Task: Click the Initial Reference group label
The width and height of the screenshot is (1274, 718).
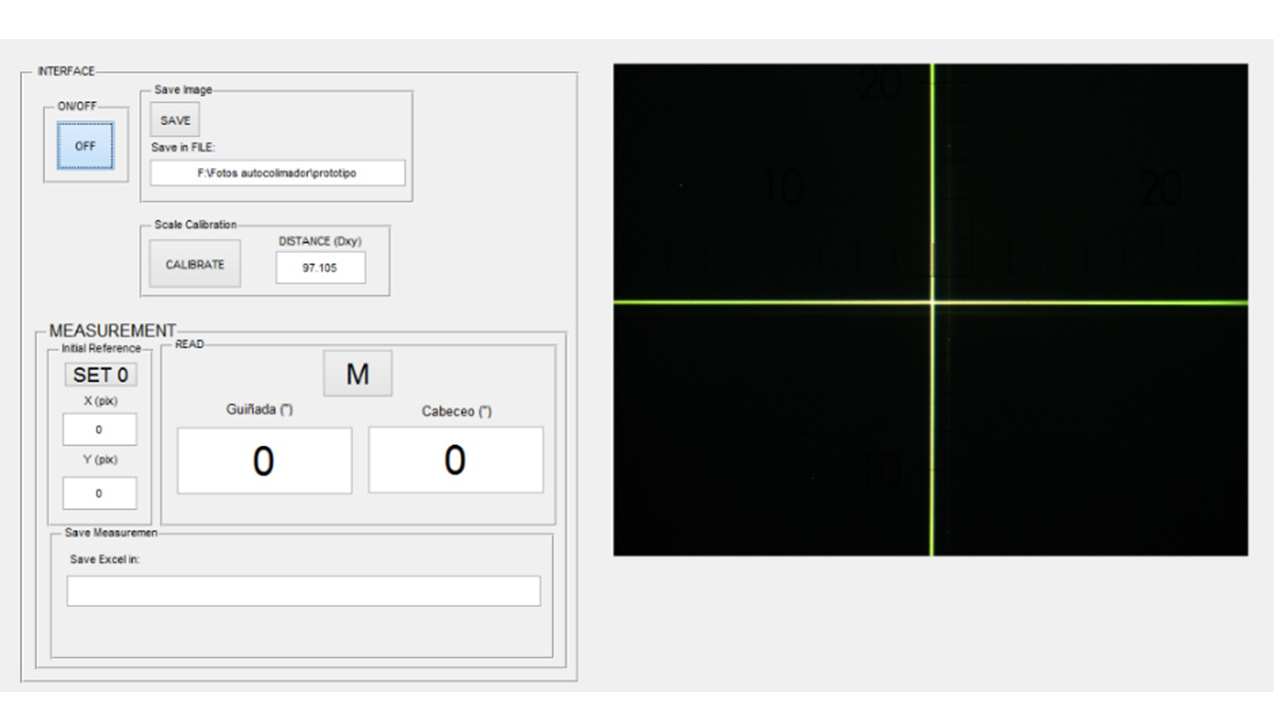Action: [x=101, y=348]
